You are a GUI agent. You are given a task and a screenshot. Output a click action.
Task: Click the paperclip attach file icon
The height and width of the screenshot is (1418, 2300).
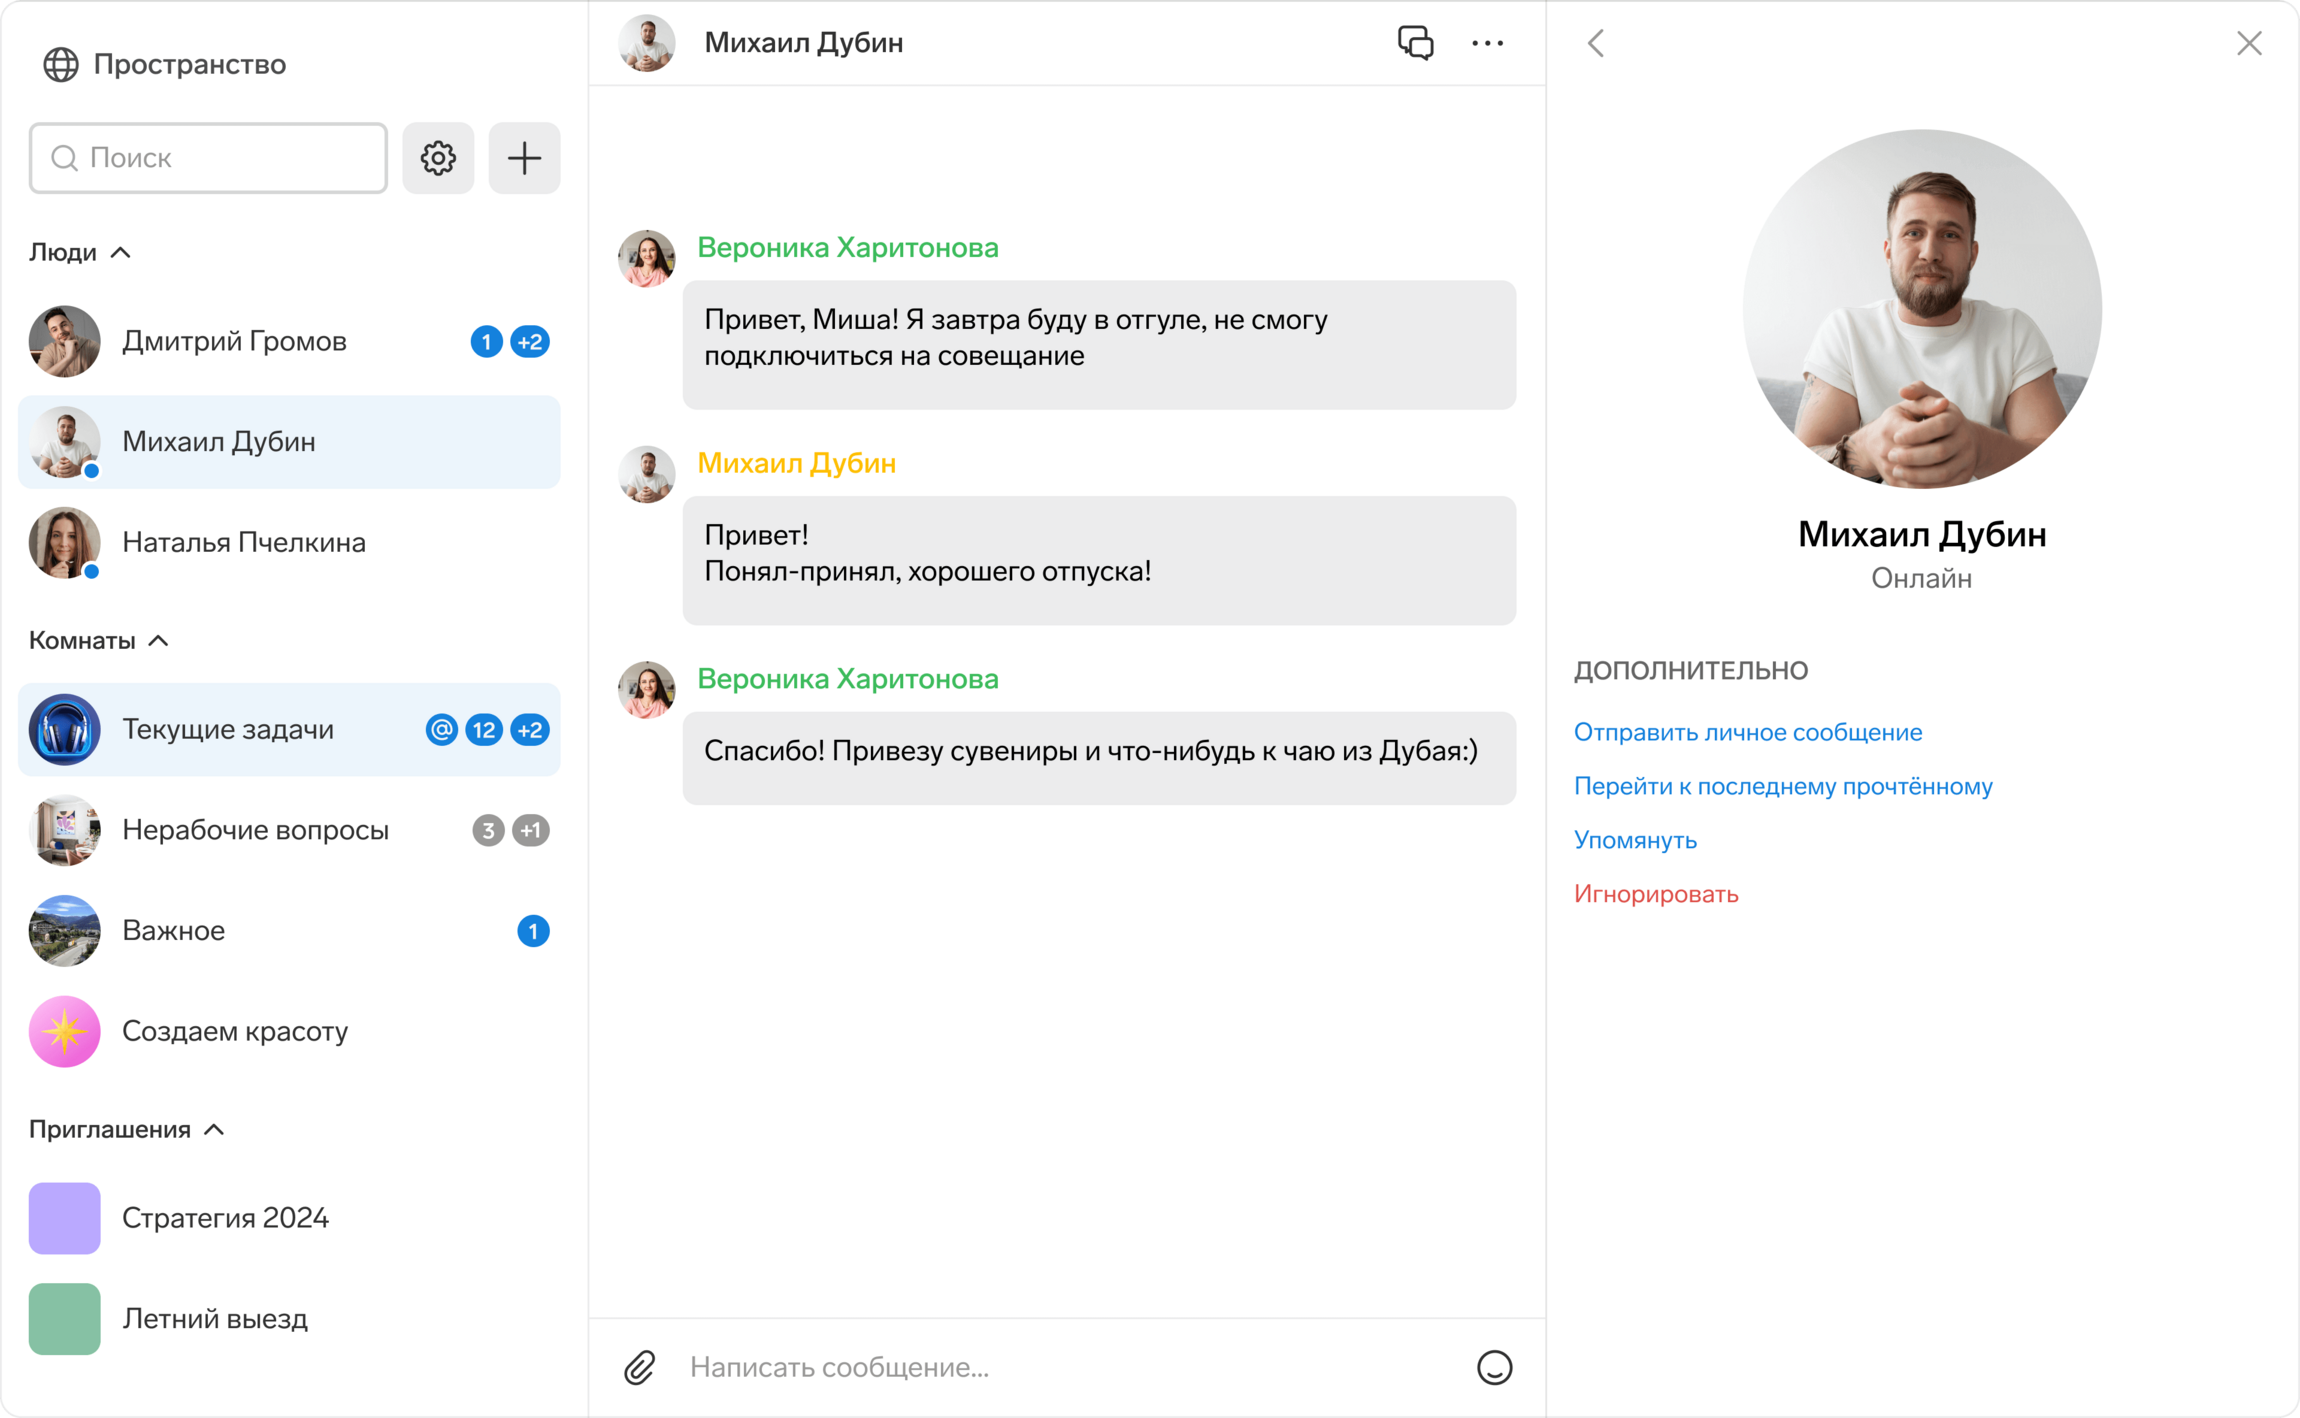coord(640,1367)
